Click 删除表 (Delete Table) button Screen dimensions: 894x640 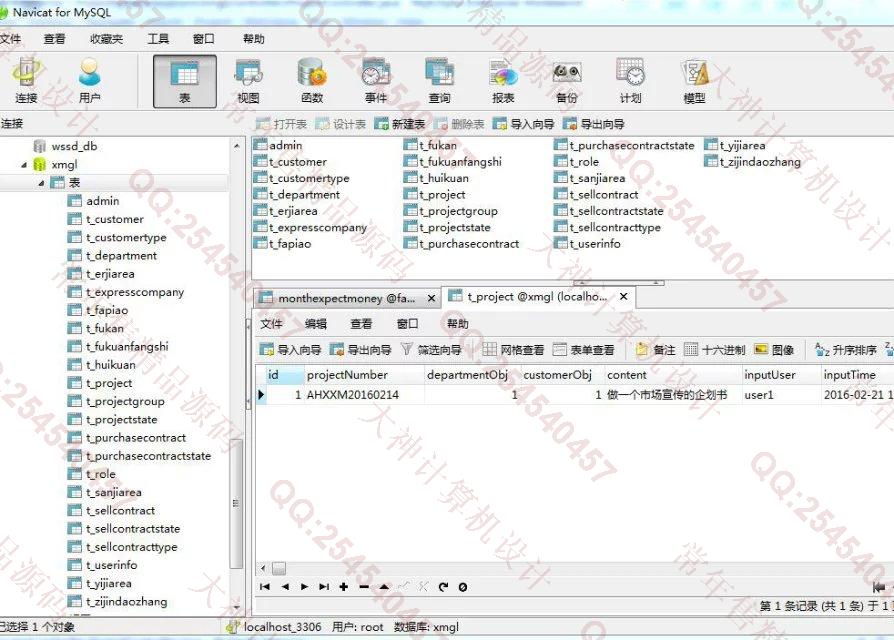[459, 124]
